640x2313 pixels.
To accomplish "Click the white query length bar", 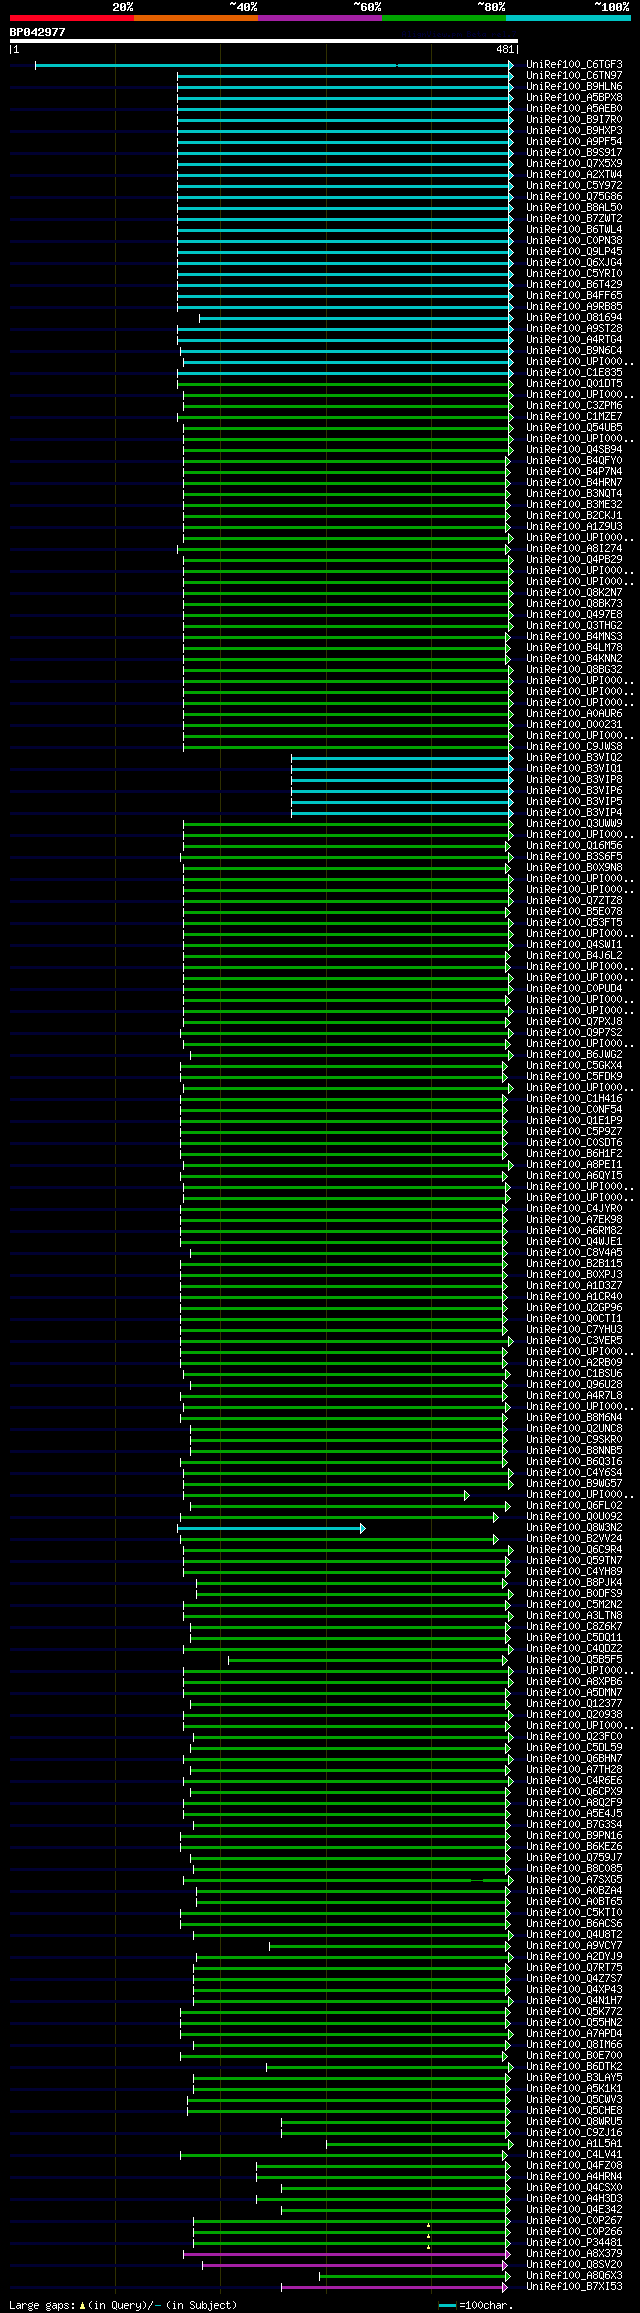I will [264, 41].
